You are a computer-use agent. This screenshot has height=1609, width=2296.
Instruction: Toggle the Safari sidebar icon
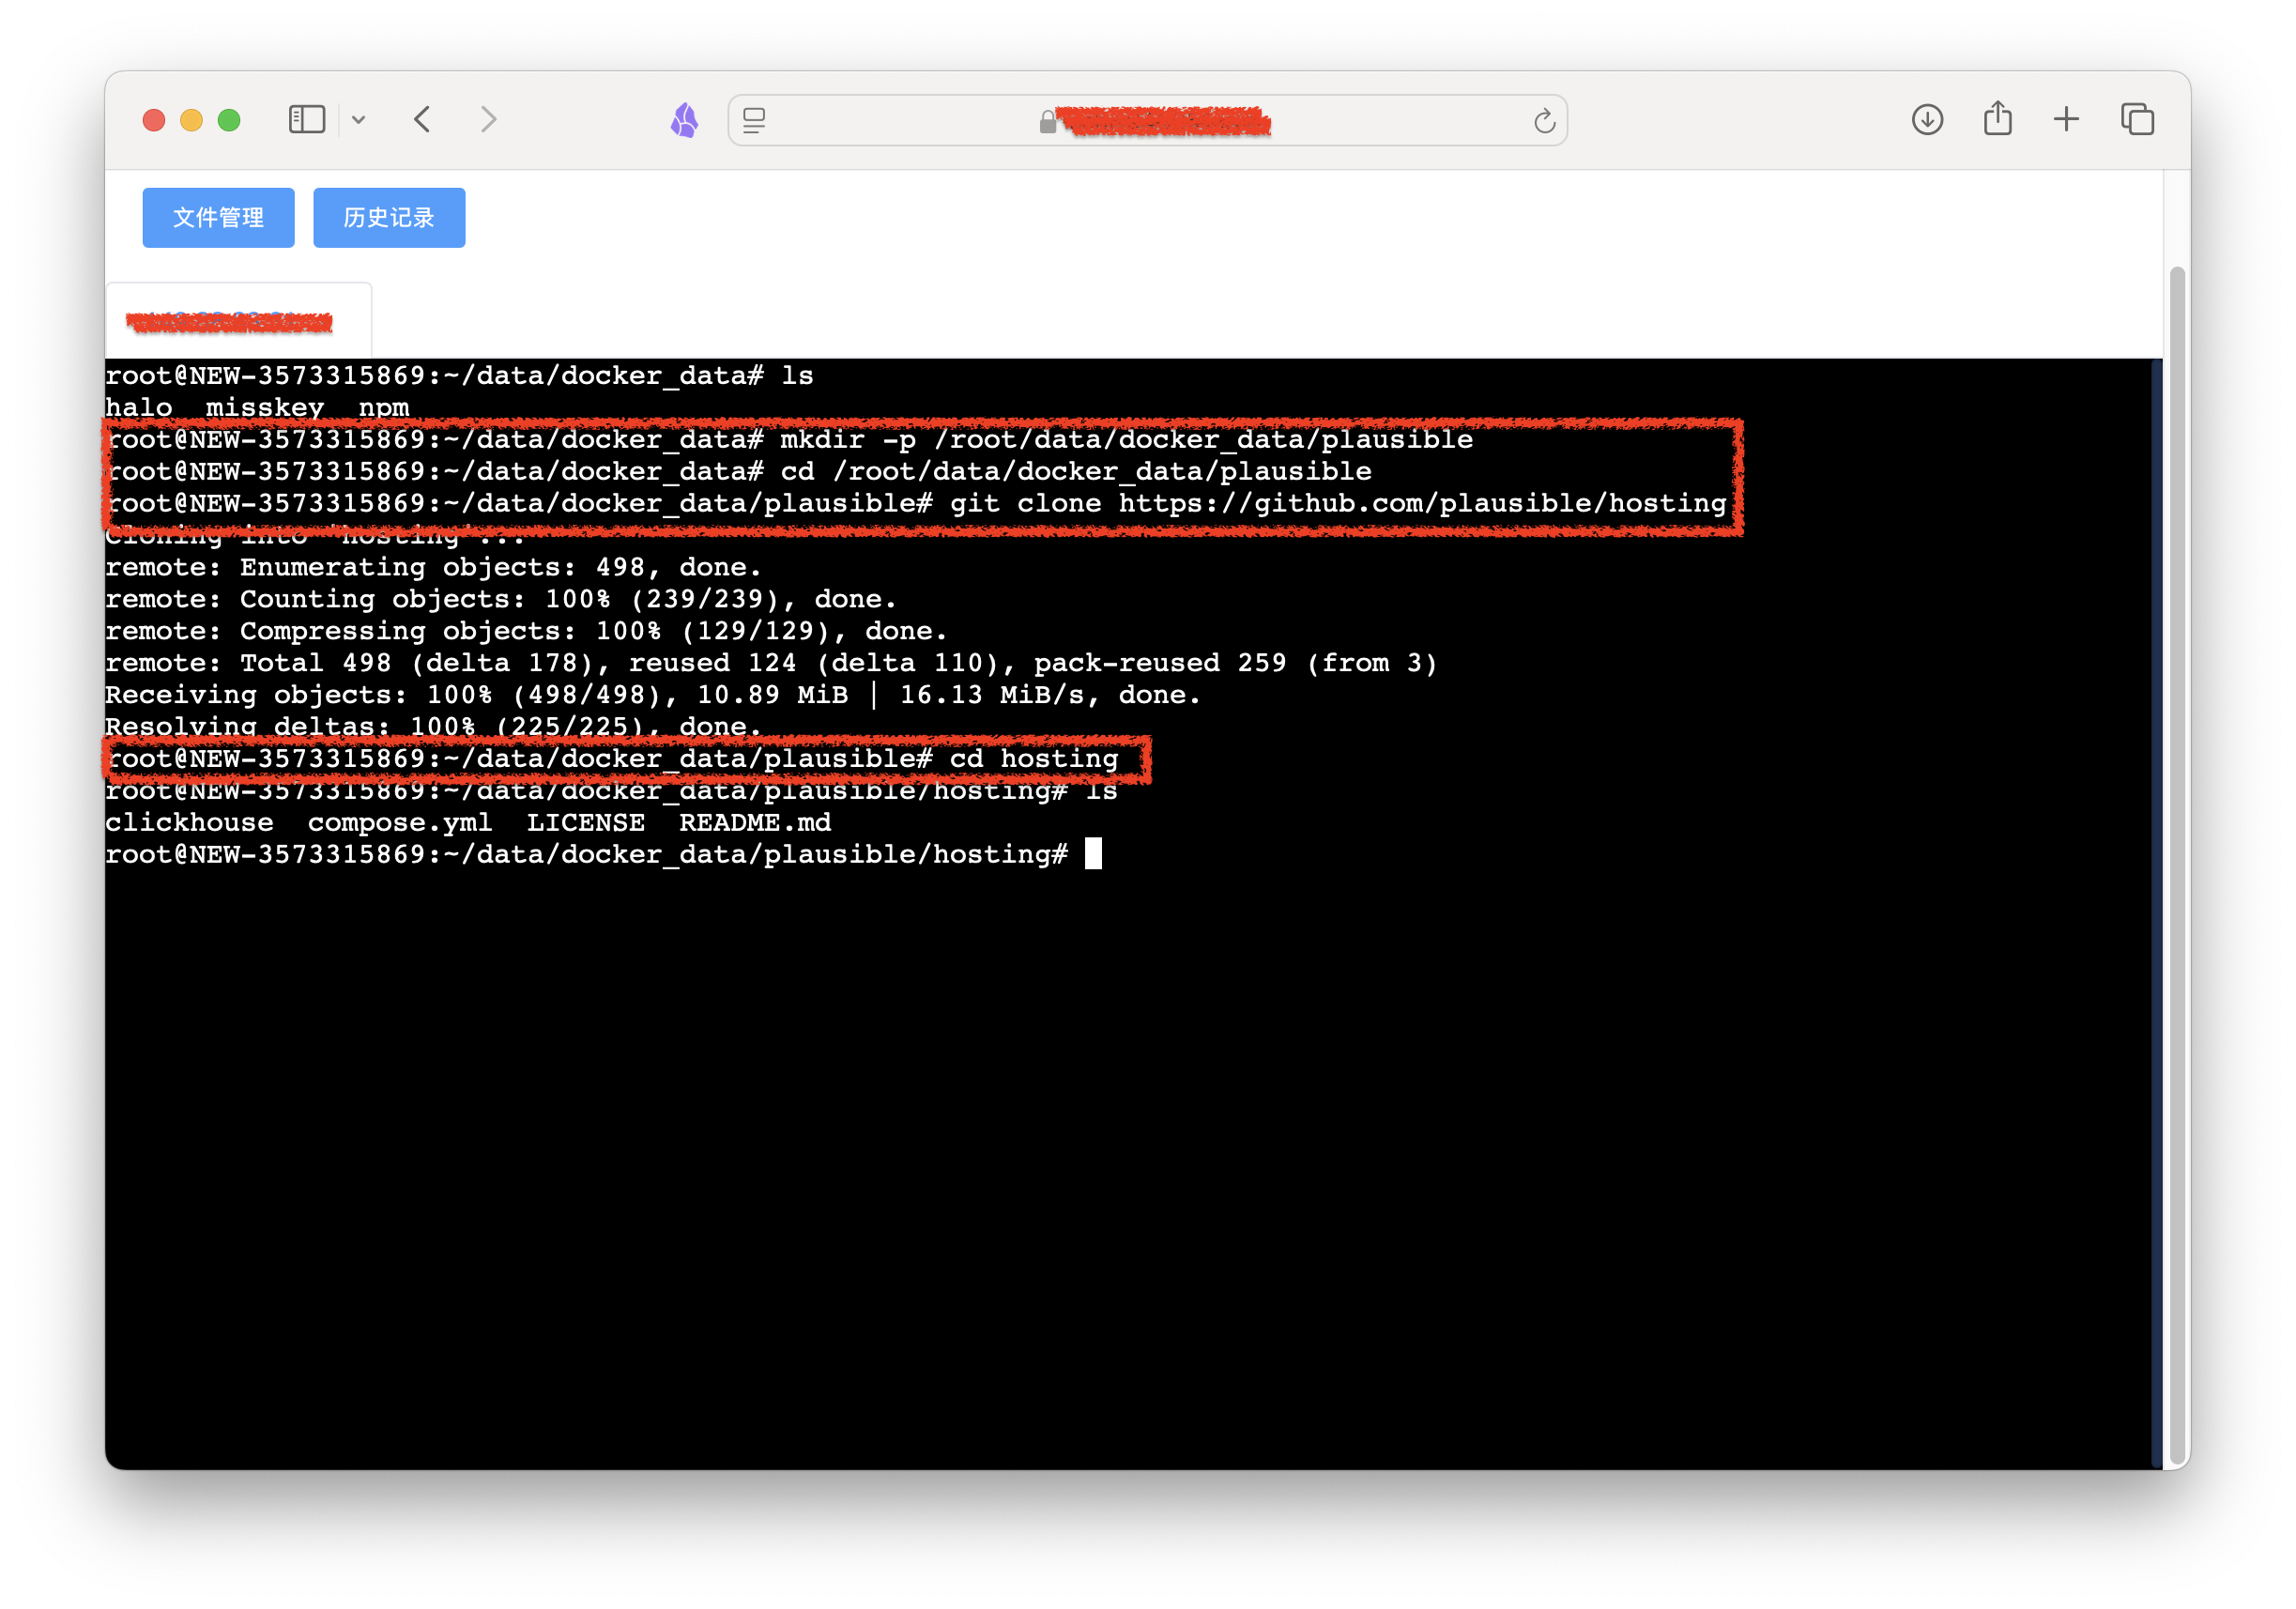[306, 120]
